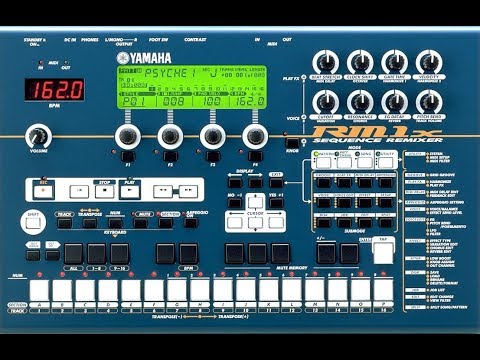The width and height of the screenshot is (480, 360).
Task: Open the PLAY FX submode
Action: pyautogui.click(x=344, y=182)
